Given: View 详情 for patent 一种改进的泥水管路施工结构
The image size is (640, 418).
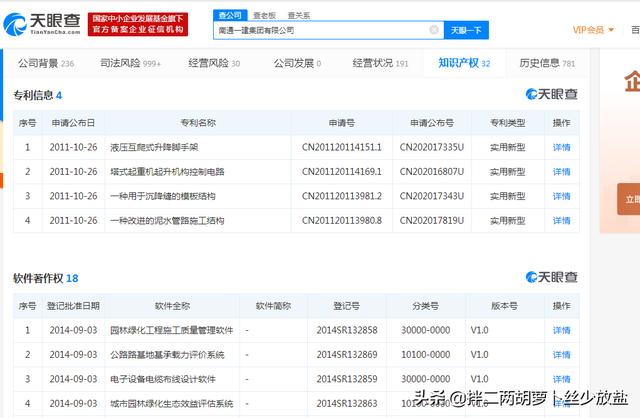Looking at the screenshot, I should click(x=562, y=221).
